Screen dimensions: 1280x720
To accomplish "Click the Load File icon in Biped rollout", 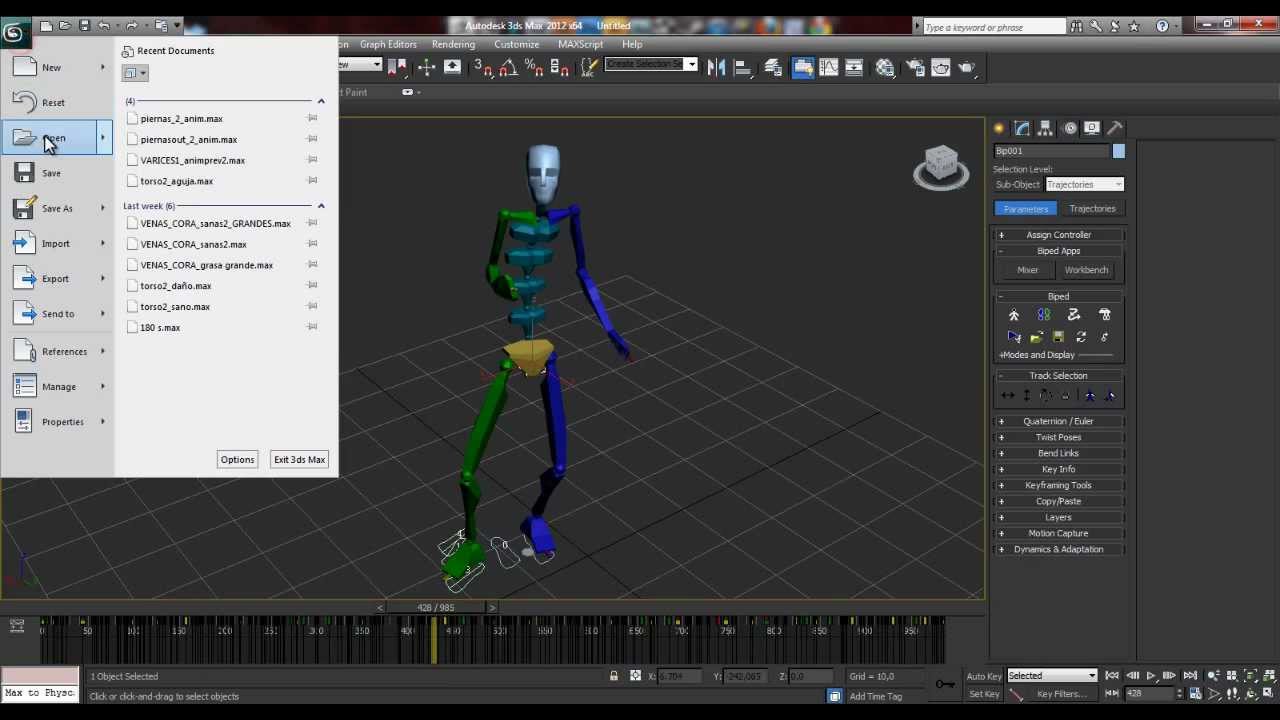I will click(1036, 338).
